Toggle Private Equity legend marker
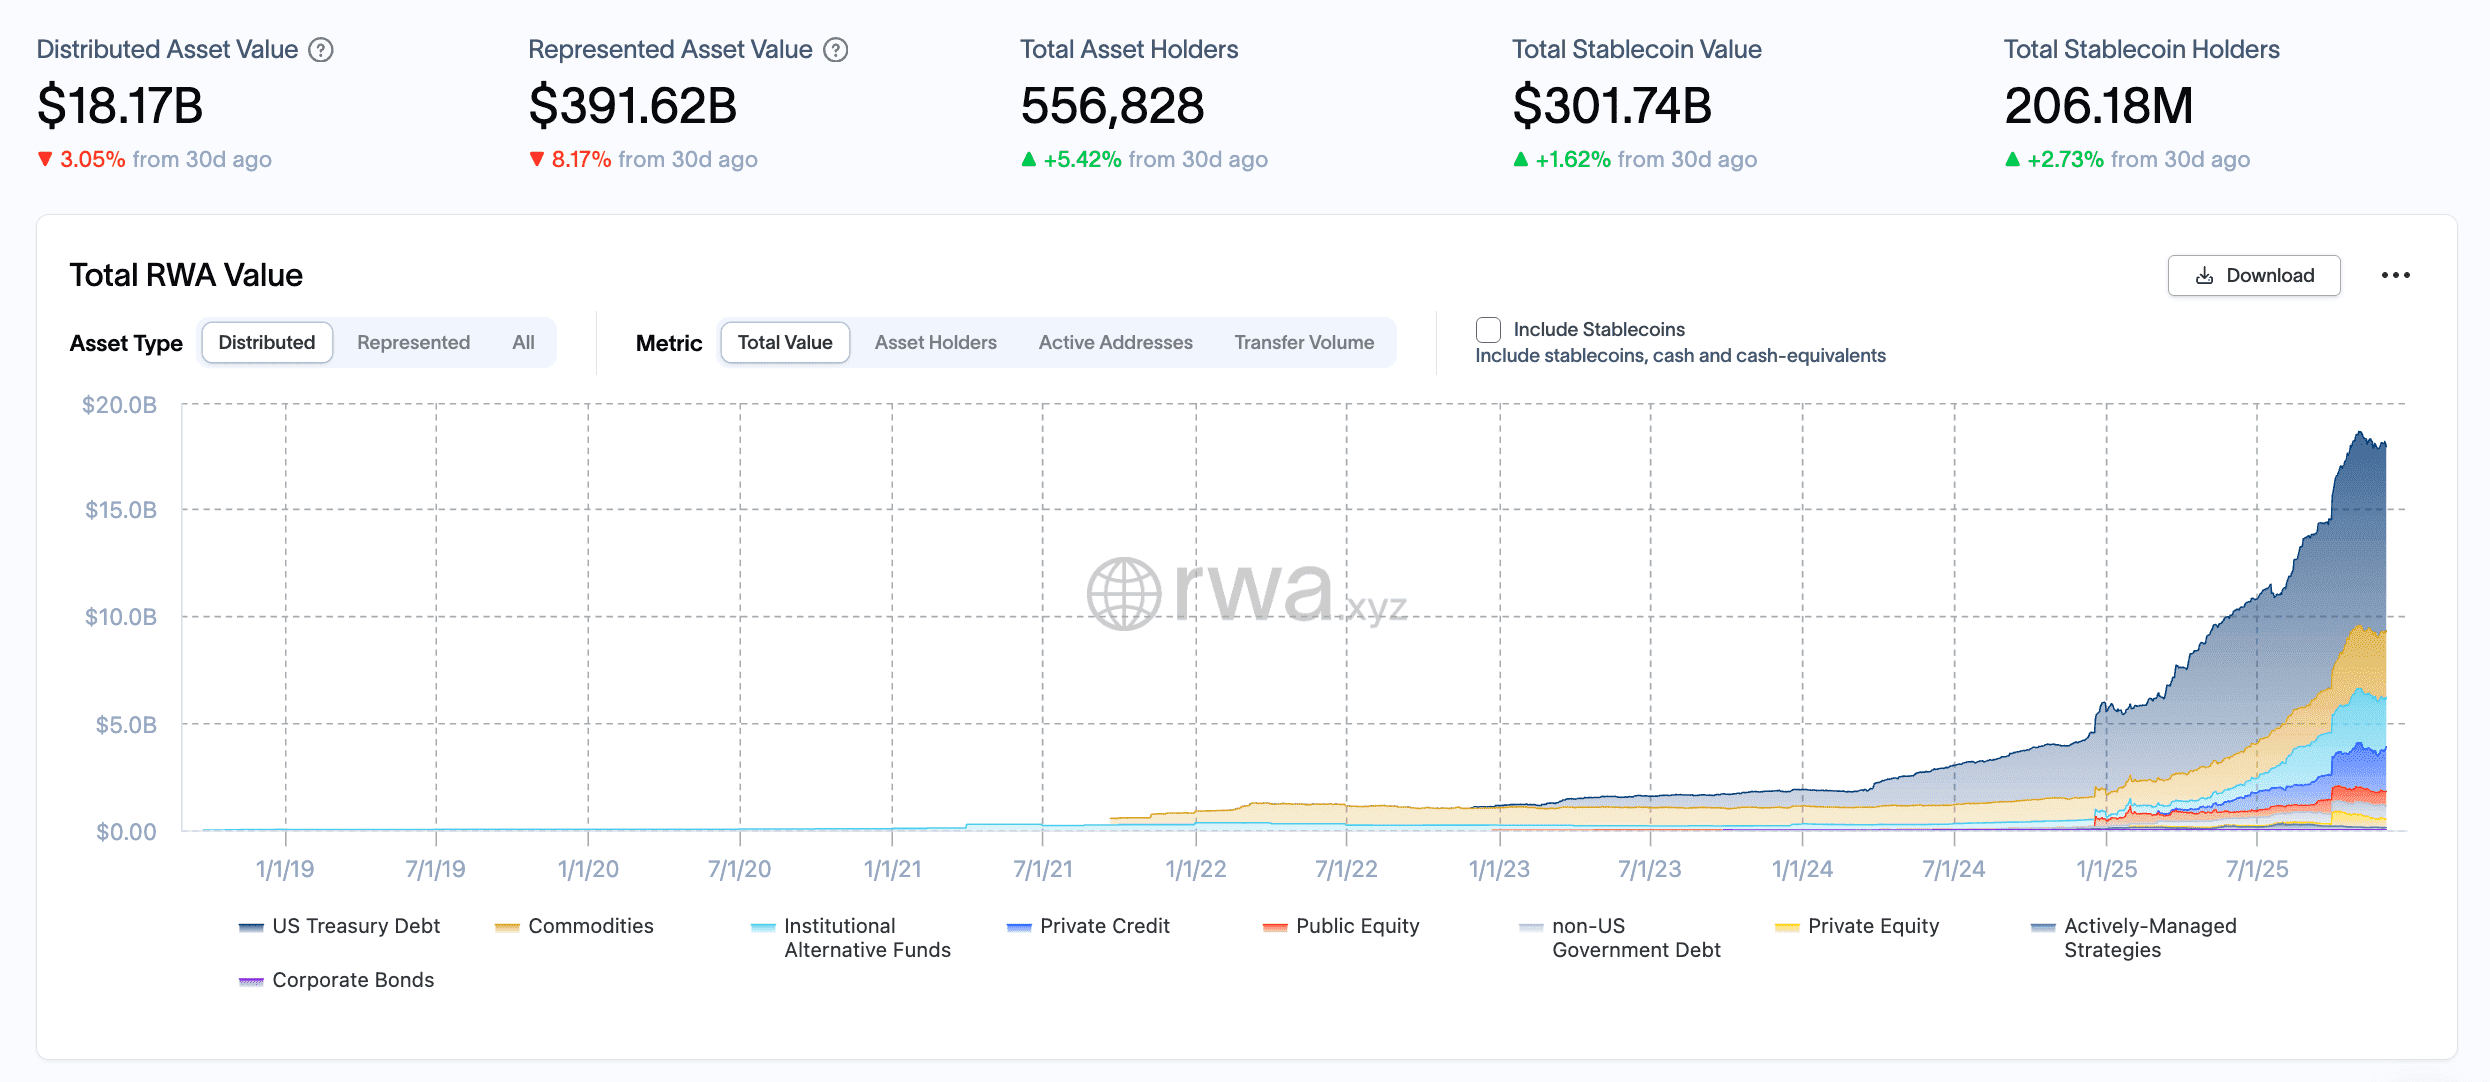 (x=1787, y=927)
